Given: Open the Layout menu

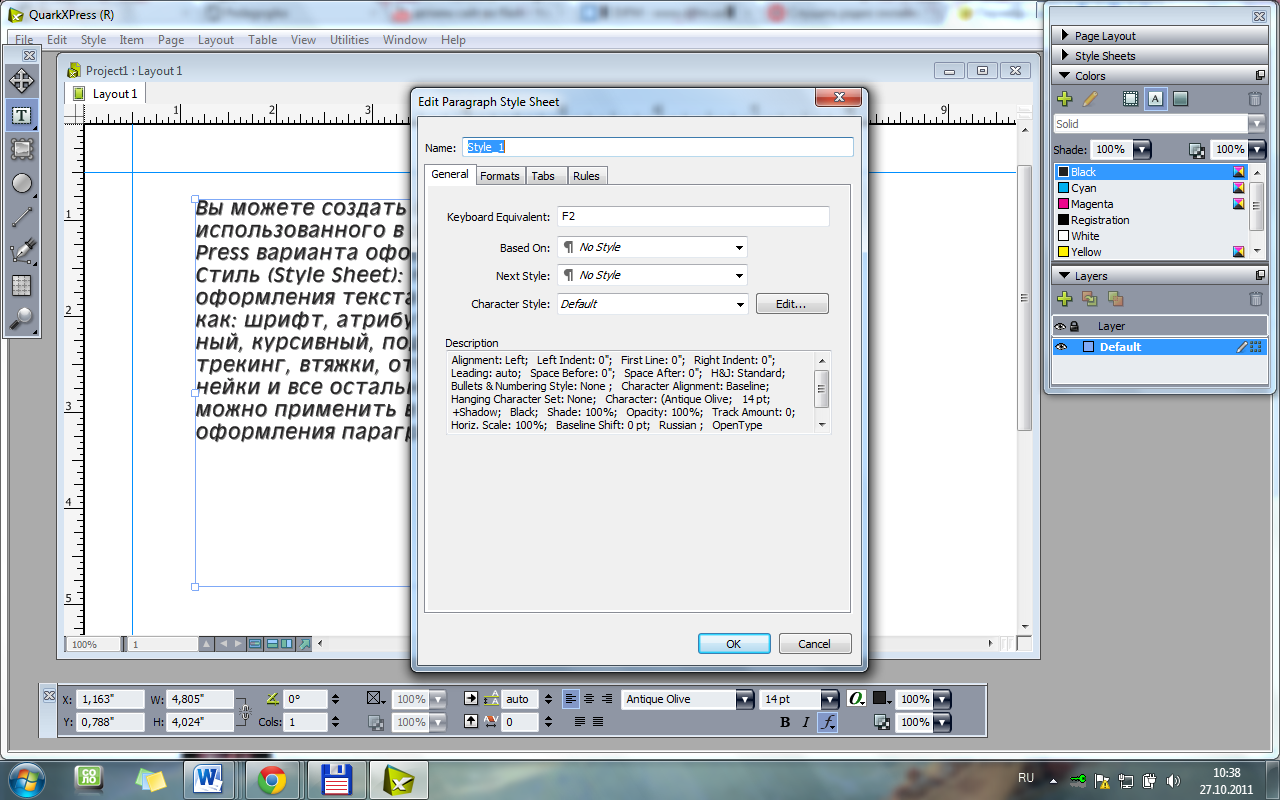Looking at the screenshot, I should click(x=216, y=40).
